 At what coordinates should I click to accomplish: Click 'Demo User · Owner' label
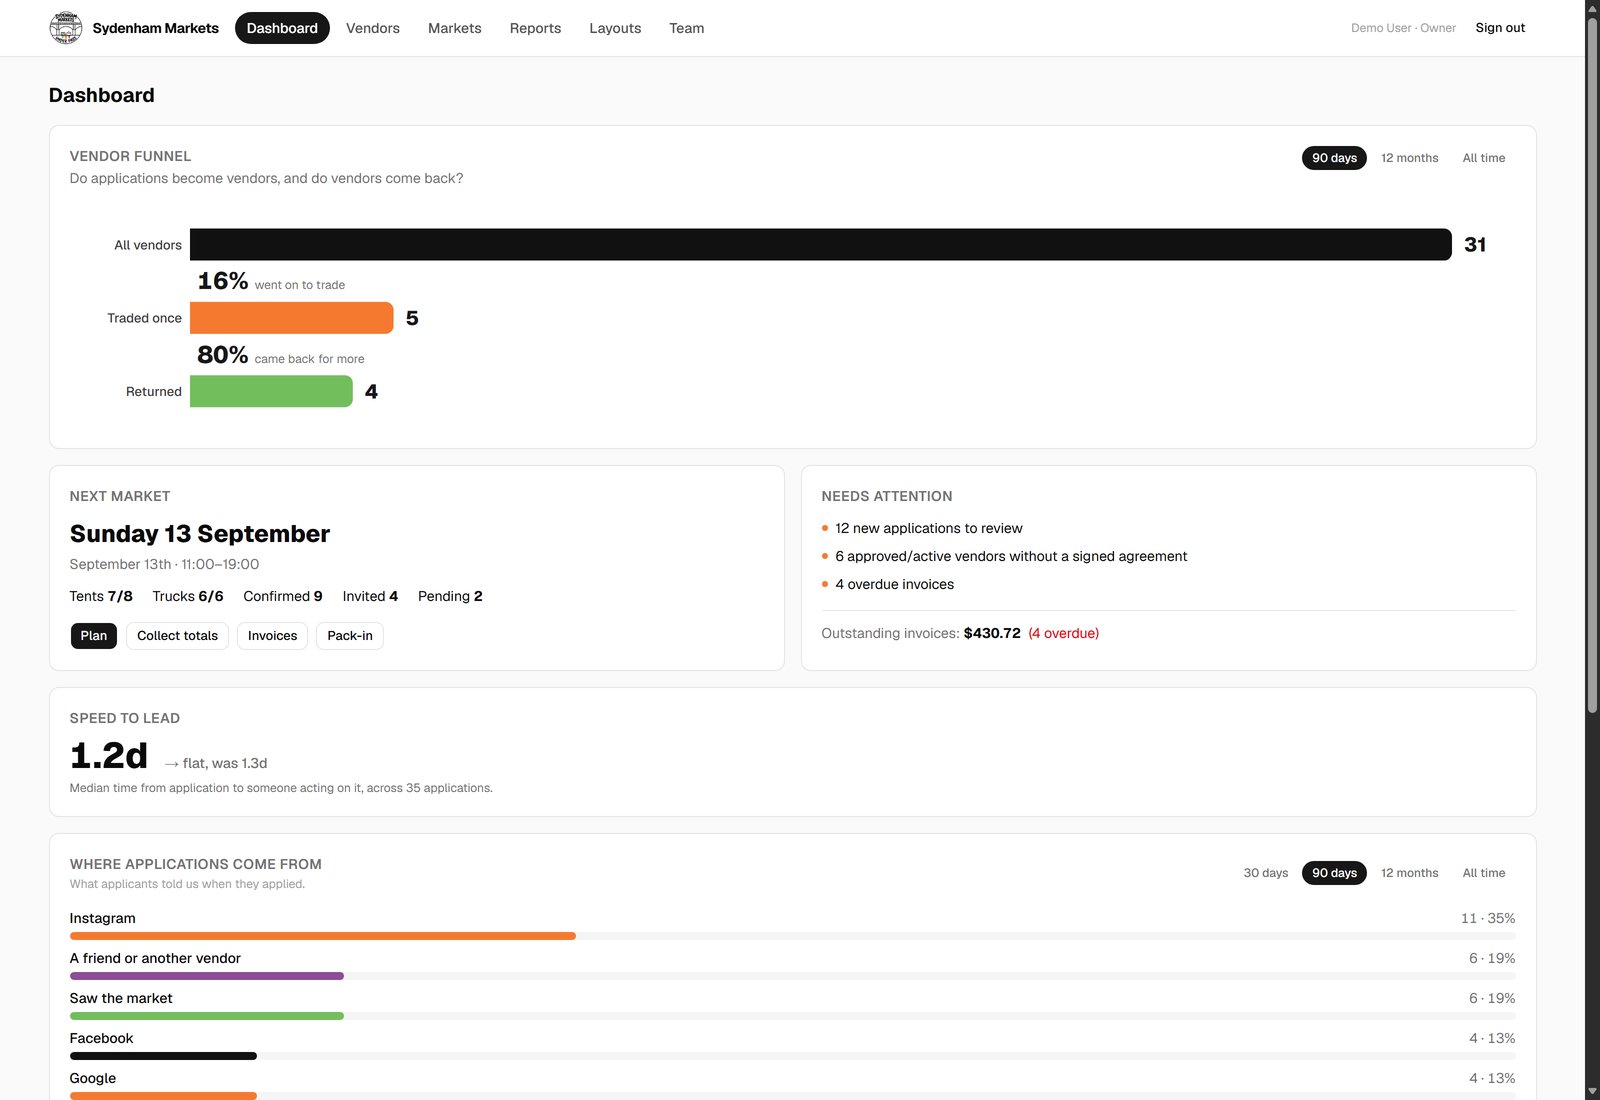(1403, 28)
